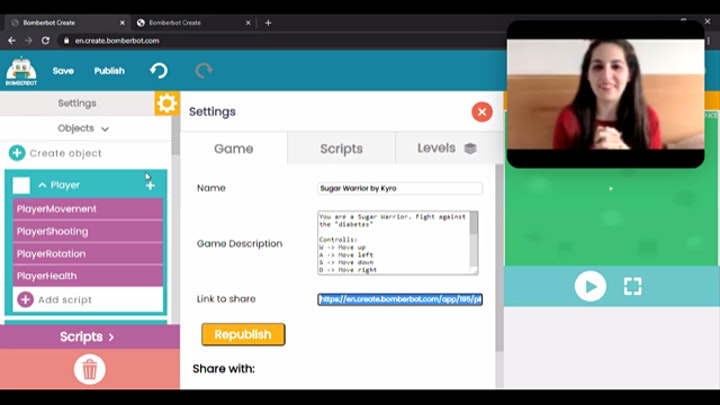Open the Scripts purple bar

(90, 337)
